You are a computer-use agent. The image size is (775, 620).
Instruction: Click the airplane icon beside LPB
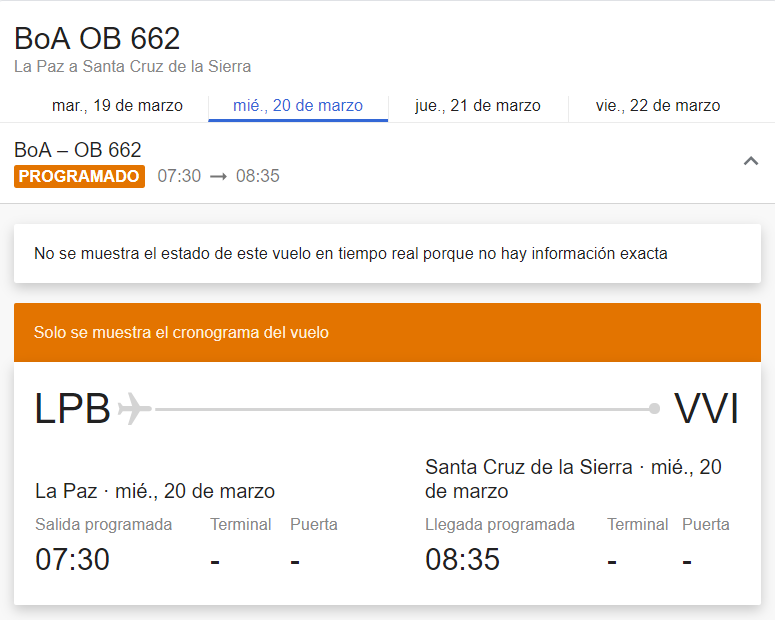pyautogui.click(x=134, y=409)
